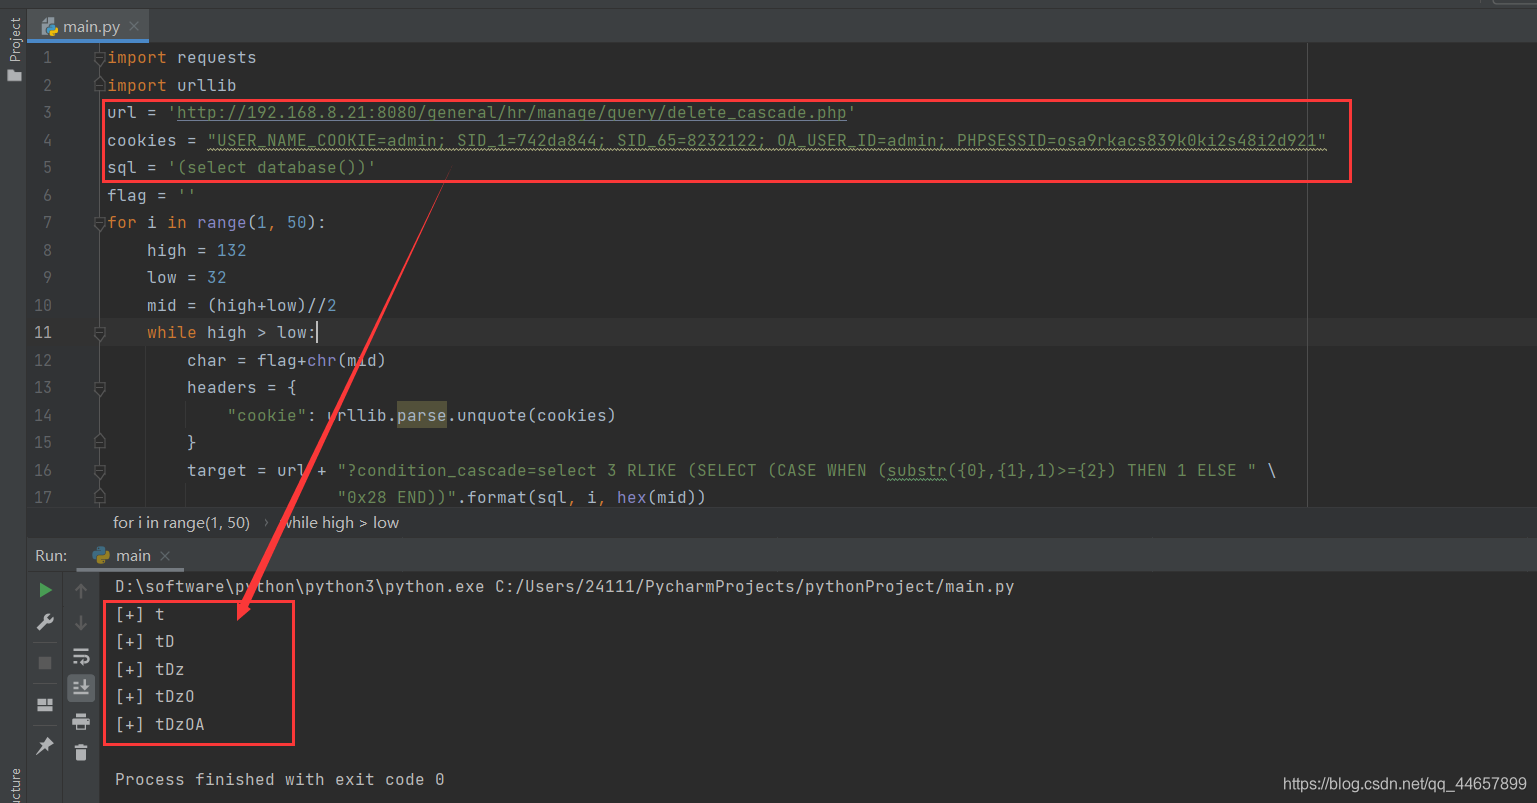Click the Run: panel label
1537x803 pixels.
52,556
